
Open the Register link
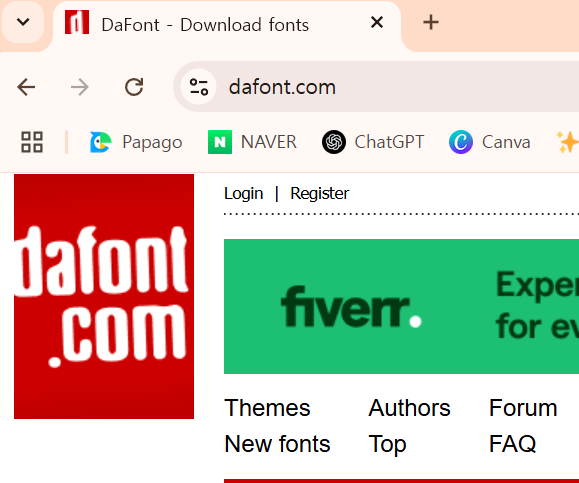[x=319, y=193]
